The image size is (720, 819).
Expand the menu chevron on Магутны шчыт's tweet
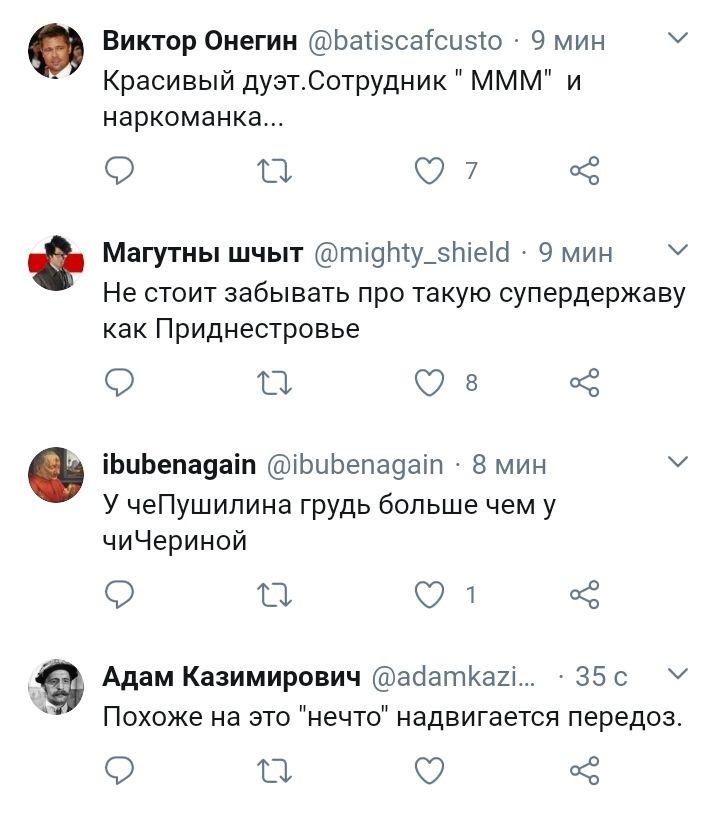[x=677, y=250]
